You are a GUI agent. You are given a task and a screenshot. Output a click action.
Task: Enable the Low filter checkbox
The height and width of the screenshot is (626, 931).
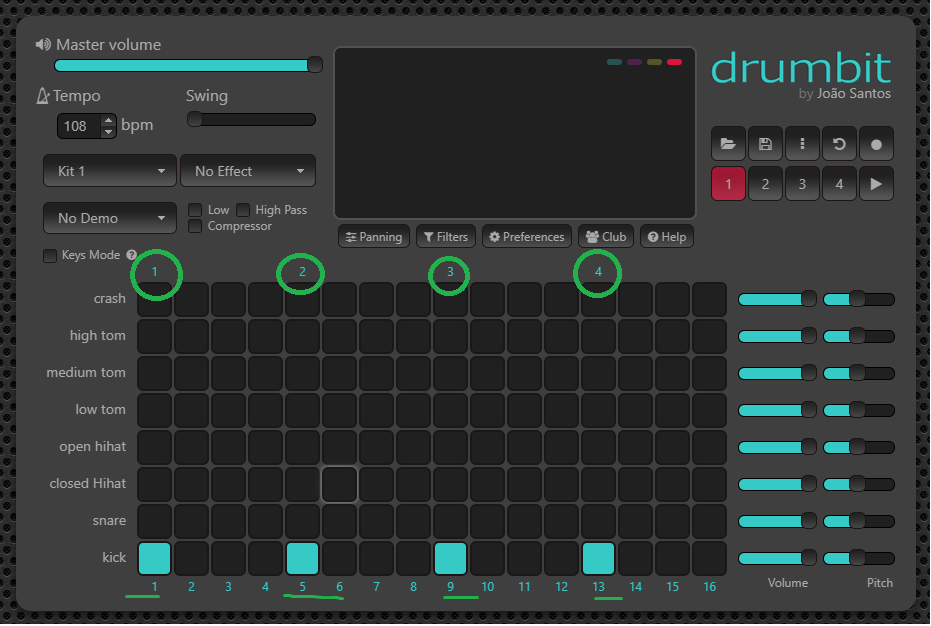[196, 210]
